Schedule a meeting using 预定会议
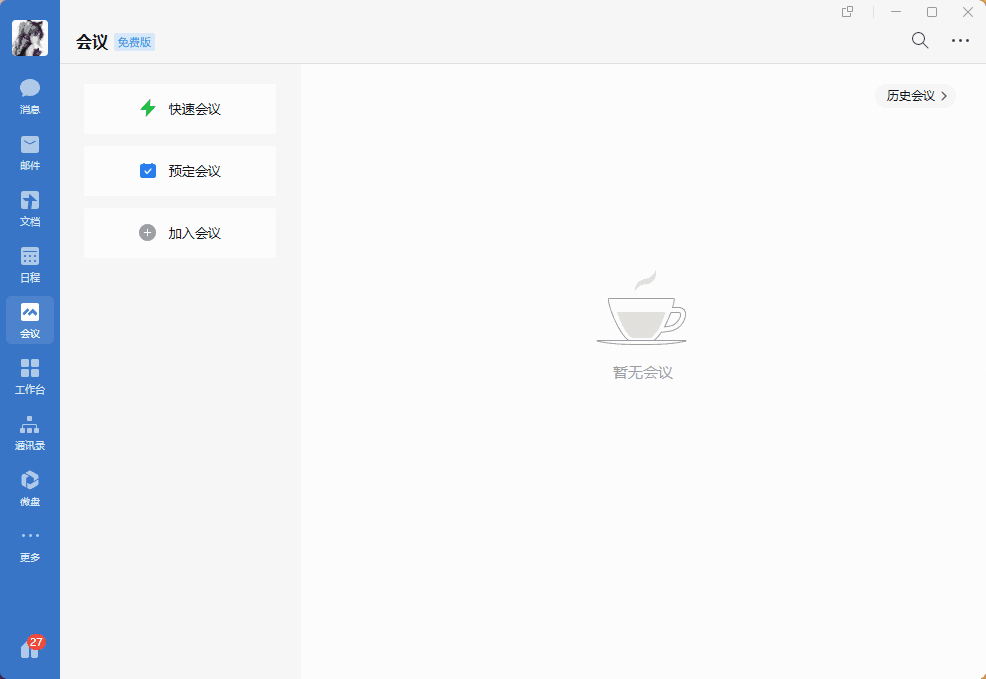This screenshot has height=679, width=986. [180, 171]
